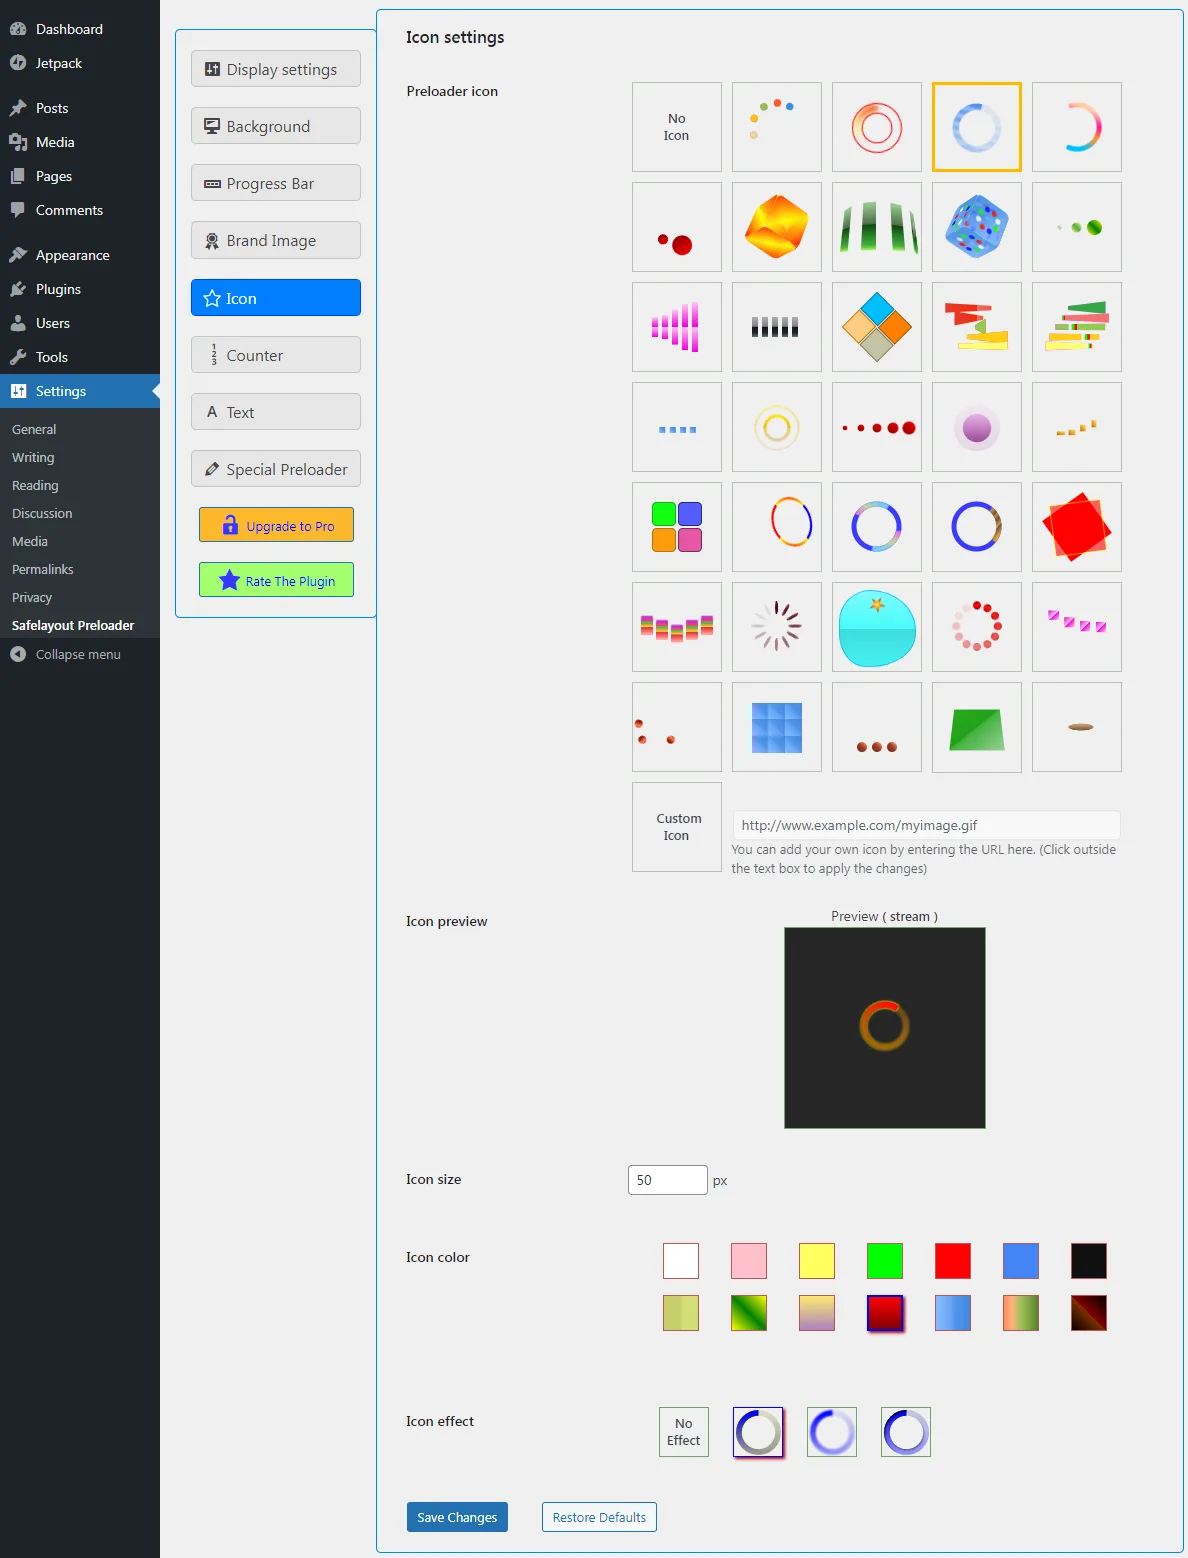Choose the four colored diamonds preloader icon
The height and width of the screenshot is (1558, 1188).
pos(877,327)
